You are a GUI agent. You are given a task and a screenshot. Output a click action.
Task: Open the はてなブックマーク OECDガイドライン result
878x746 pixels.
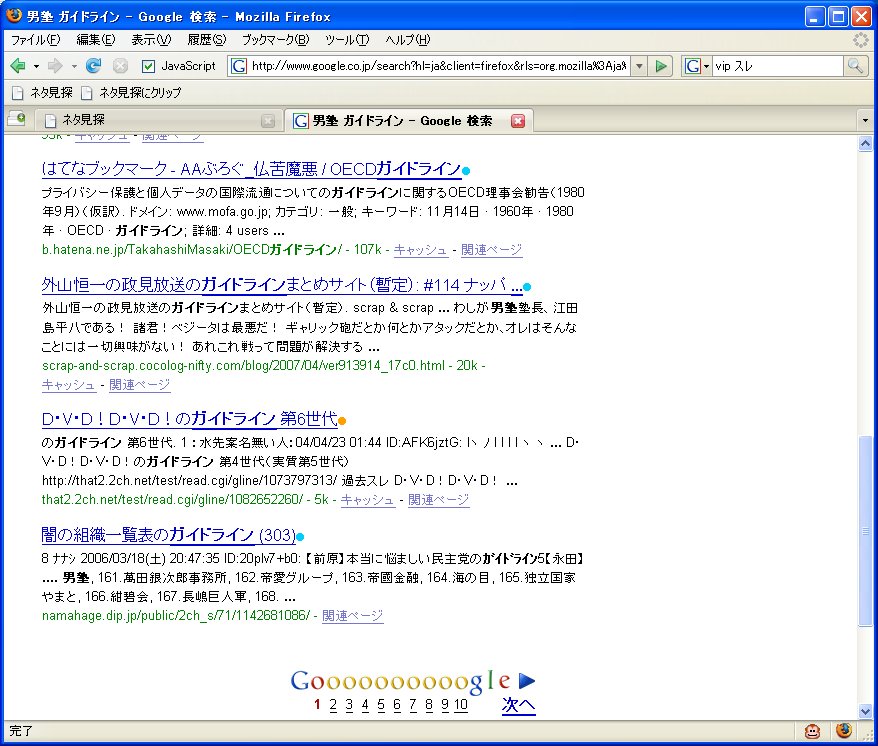251,169
